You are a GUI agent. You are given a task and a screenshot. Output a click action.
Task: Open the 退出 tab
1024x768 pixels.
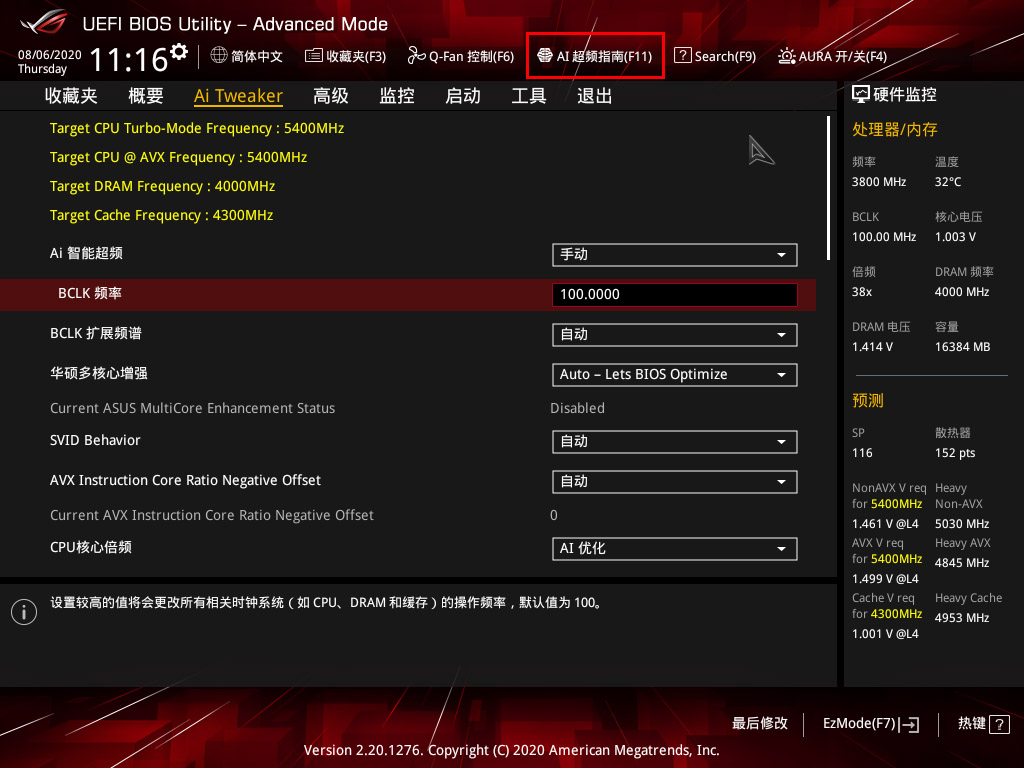coord(594,96)
